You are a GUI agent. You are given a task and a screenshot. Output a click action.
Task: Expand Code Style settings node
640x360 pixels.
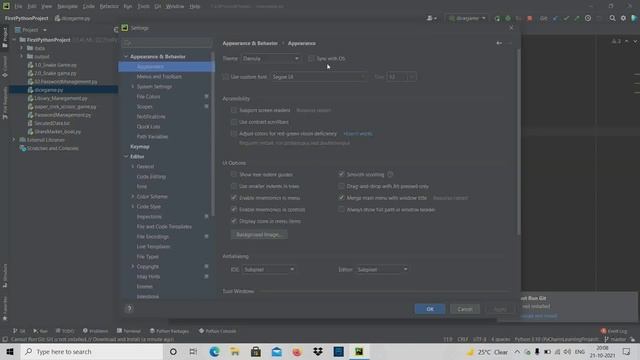[x=133, y=207]
